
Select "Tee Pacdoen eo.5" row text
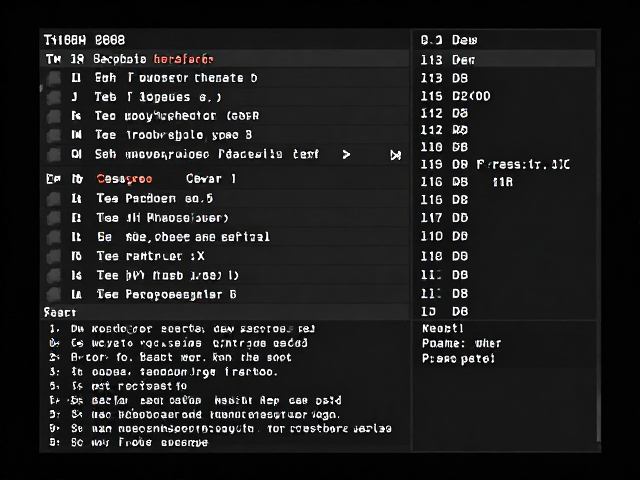point(155,199)
